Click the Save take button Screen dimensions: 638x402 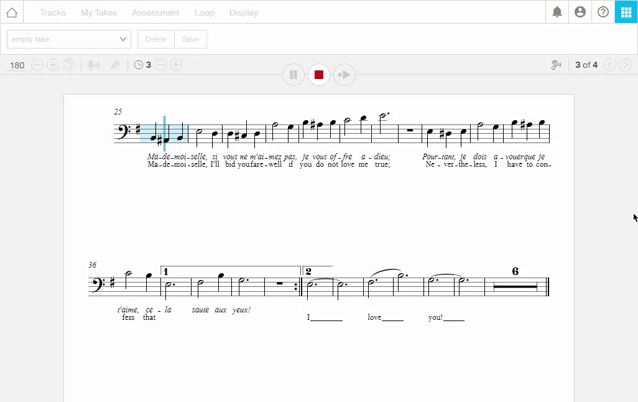coord(190,39)
